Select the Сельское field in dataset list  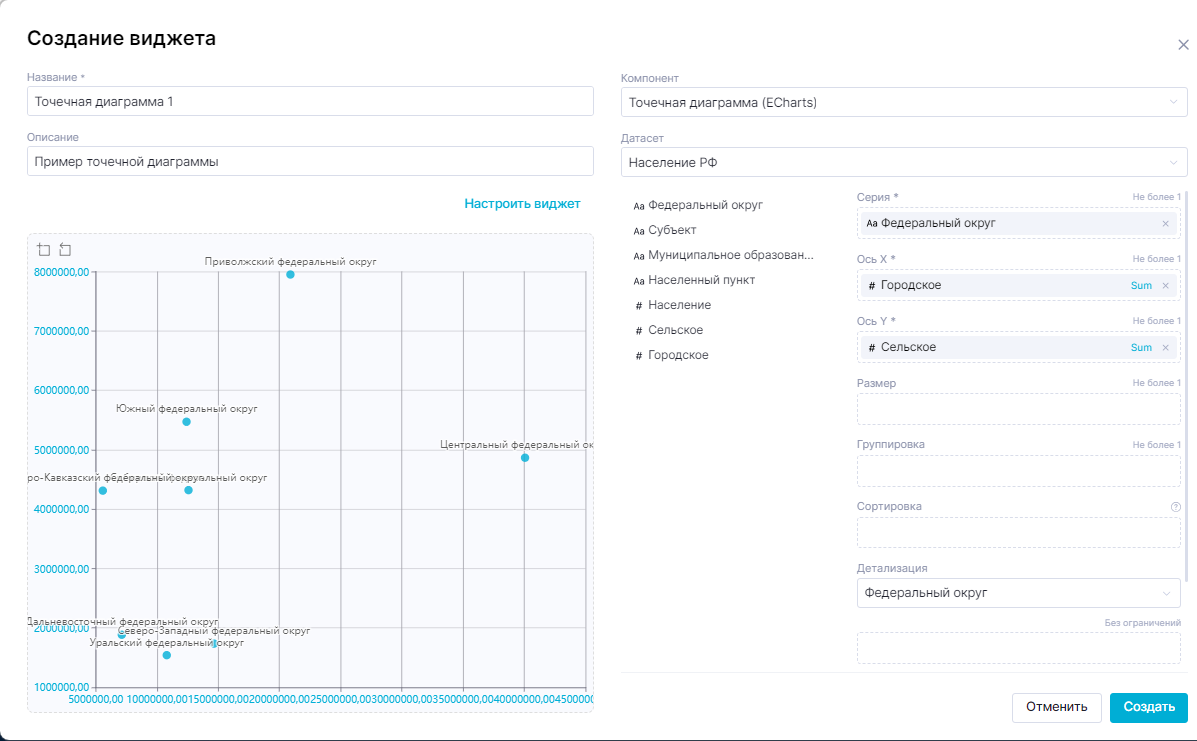pyautogui.click(x=669, y=330)
